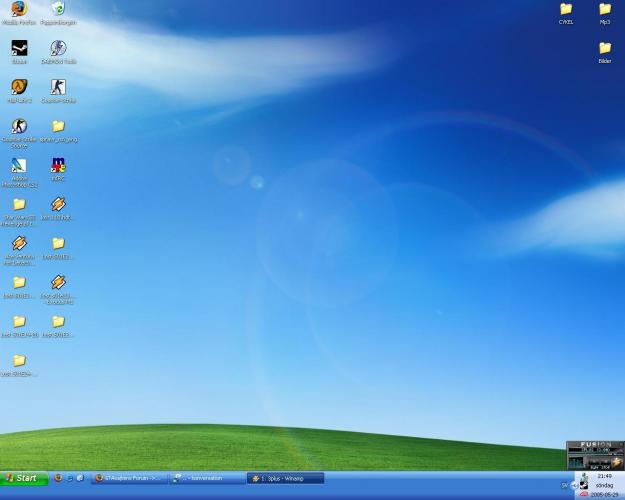The width and height of the screenshot is (625, 500).
Task: Select the Mp3 folder on the desktop
Action: [605, 13]
